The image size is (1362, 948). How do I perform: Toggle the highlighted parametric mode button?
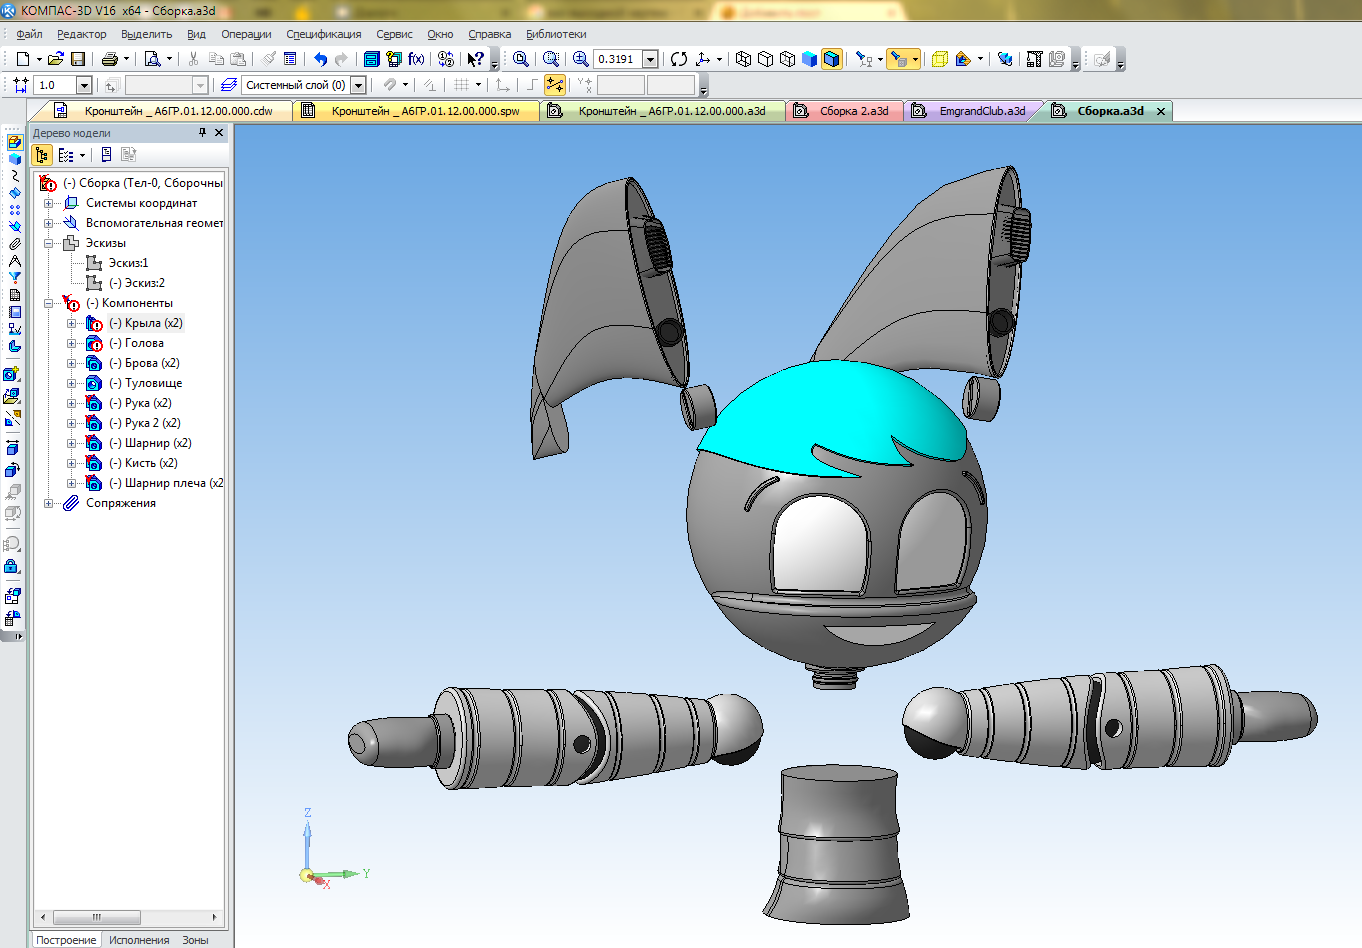point(554,85)
